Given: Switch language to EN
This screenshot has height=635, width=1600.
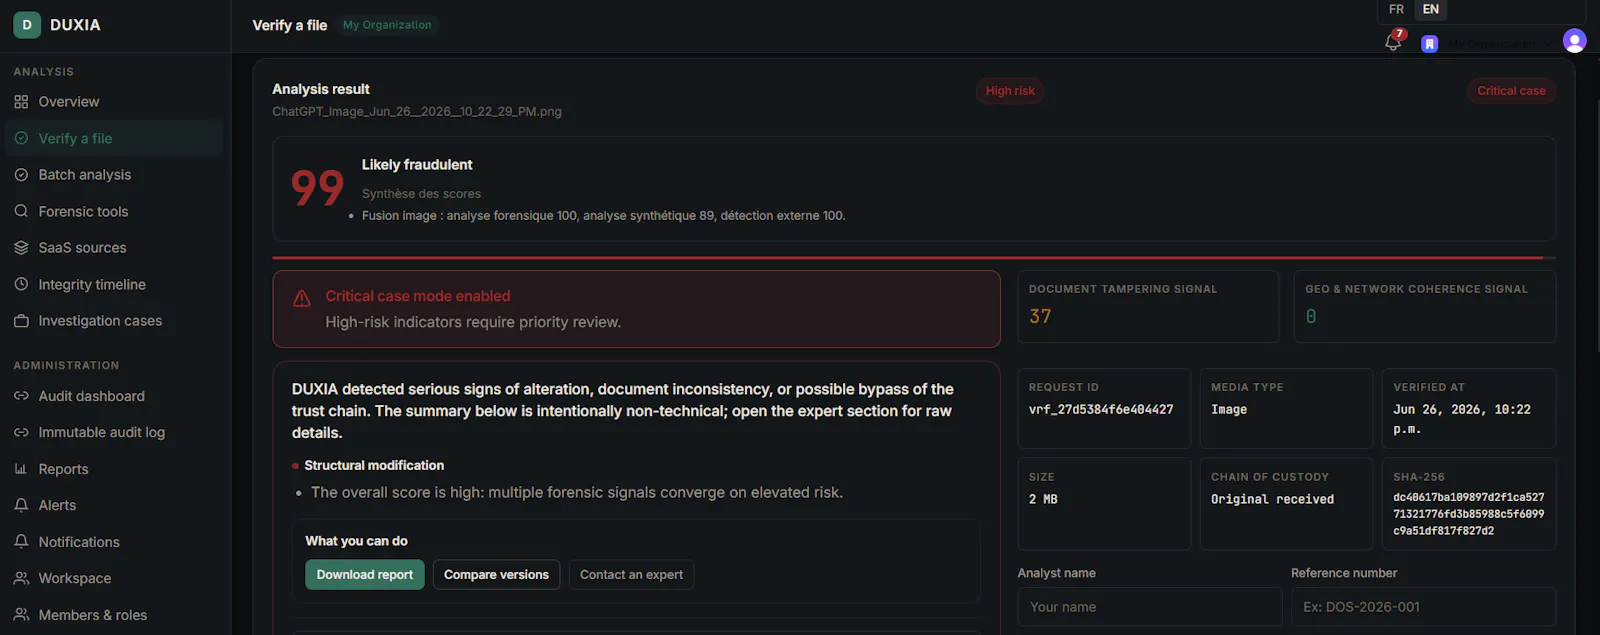Looking at the screenshot, I should (1431, 9).
